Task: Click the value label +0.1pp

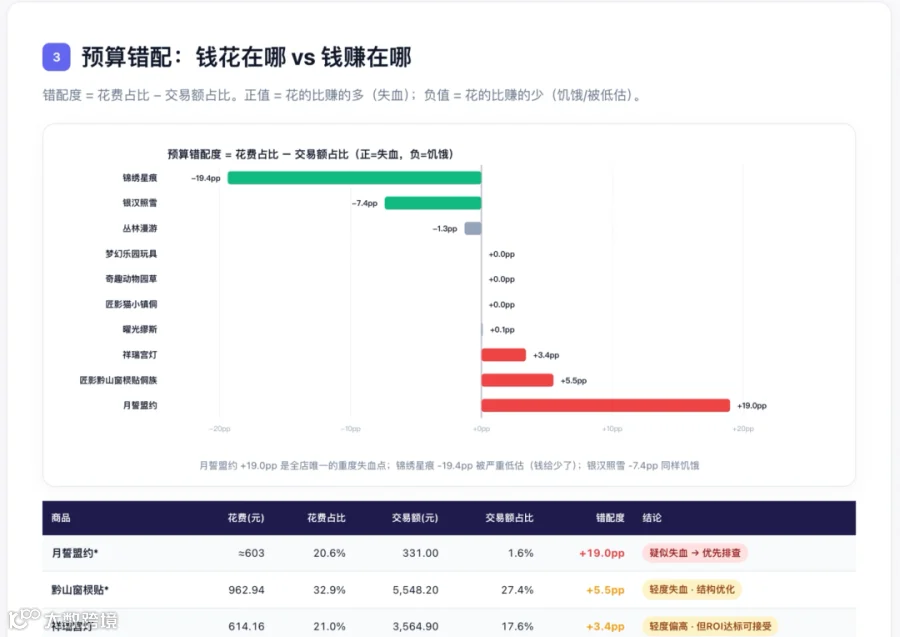Action: coord(502,330)
